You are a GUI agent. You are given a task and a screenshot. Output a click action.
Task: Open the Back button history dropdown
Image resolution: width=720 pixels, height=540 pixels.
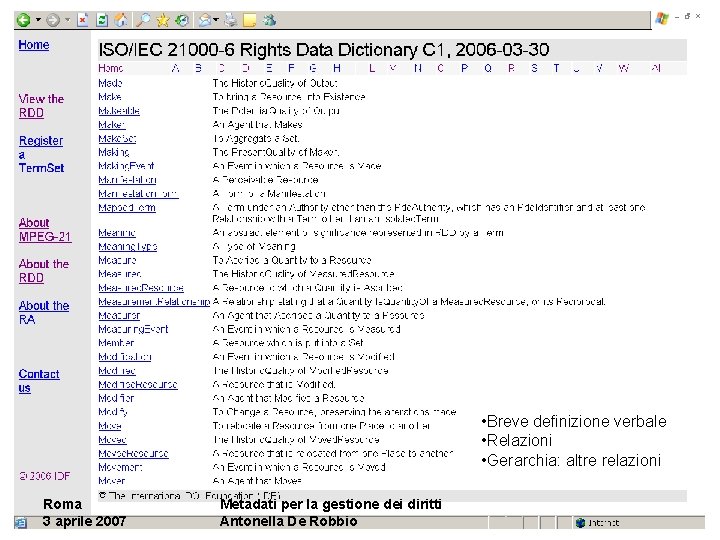tap(38, 20)
